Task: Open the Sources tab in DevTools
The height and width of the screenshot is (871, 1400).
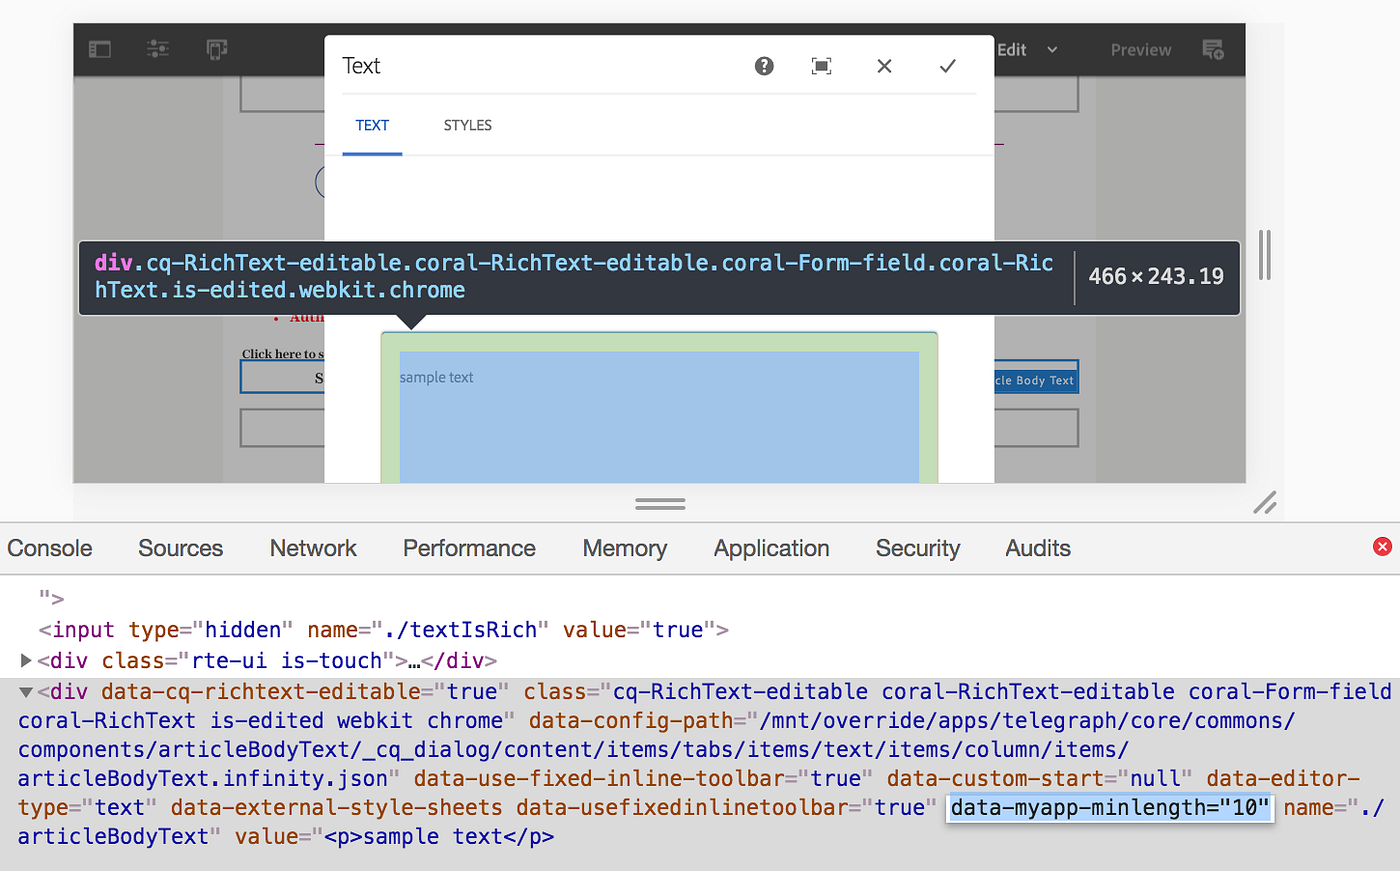Action: point(181,548)
